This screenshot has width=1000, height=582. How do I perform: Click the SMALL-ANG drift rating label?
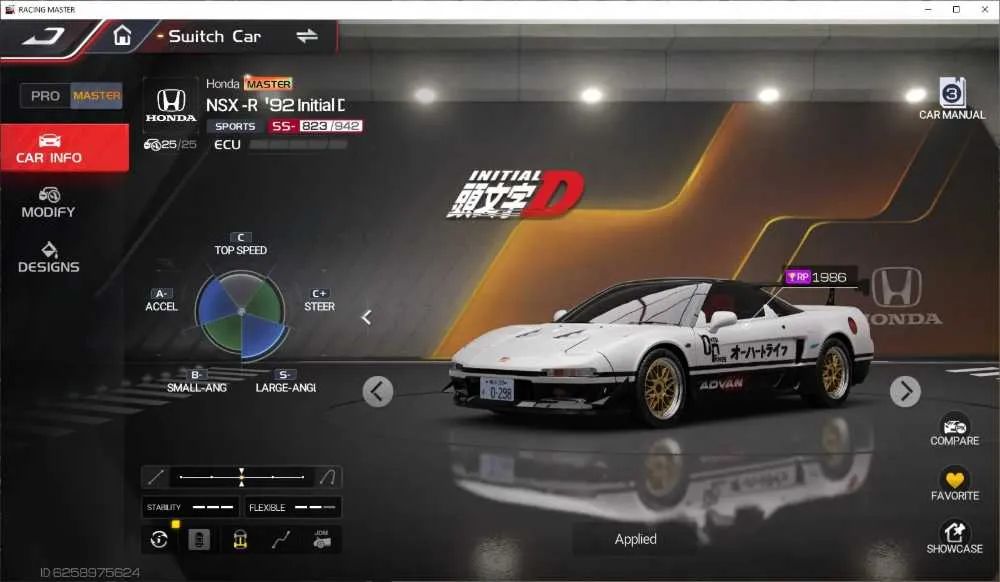tap(196, 381)
